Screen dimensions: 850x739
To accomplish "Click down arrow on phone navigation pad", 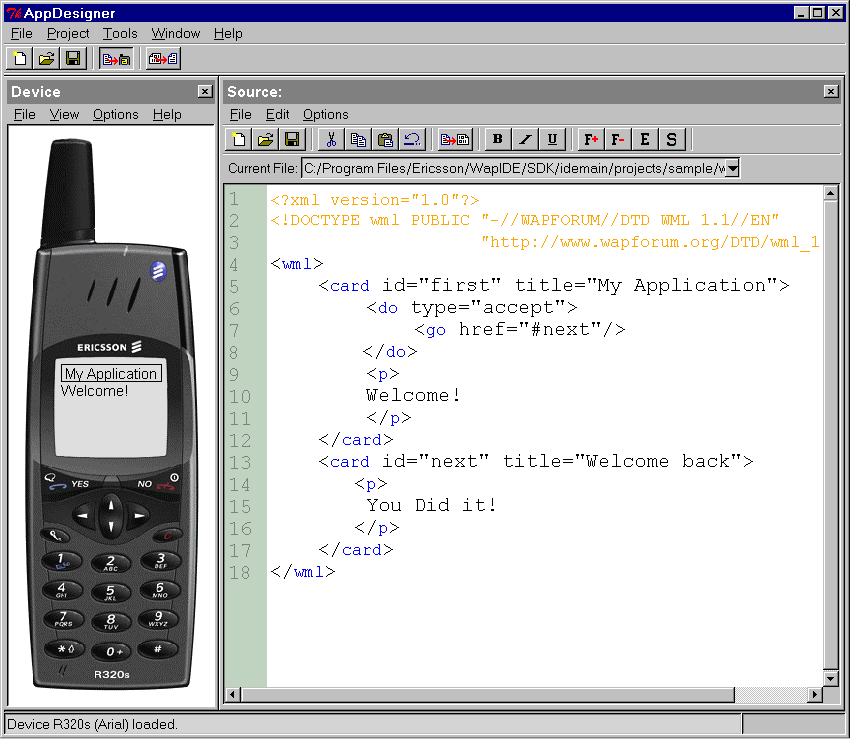I will click(x=111, y=526).
